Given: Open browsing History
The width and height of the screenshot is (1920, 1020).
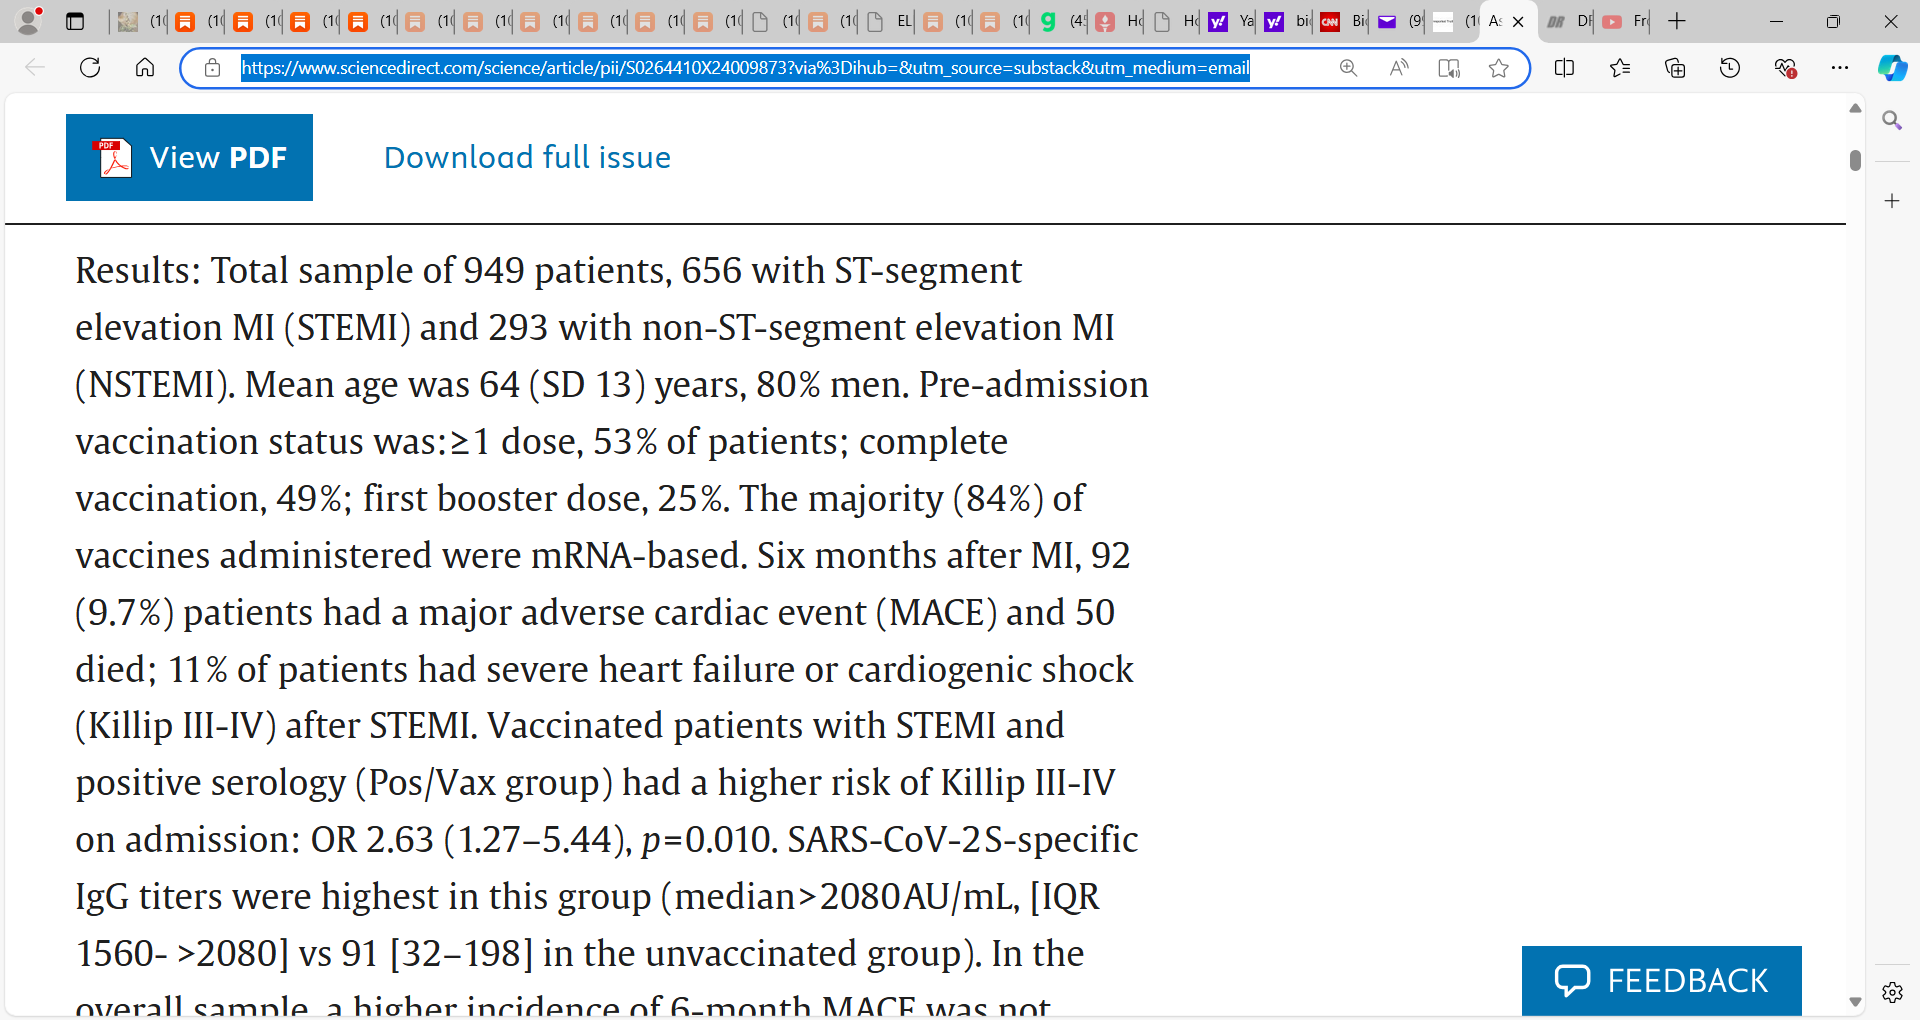Looking at the screenshot, I should click(1730, 68).
